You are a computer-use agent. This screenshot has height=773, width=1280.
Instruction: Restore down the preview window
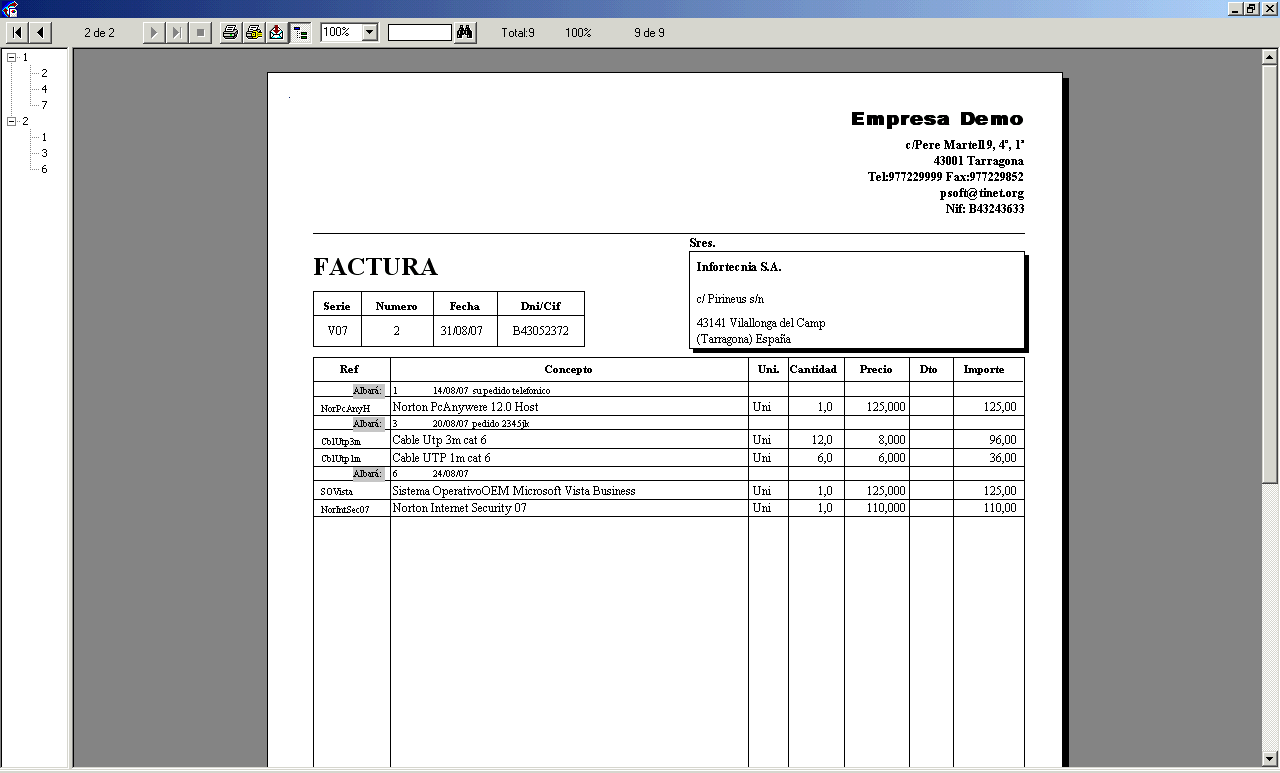(1250, 8)
